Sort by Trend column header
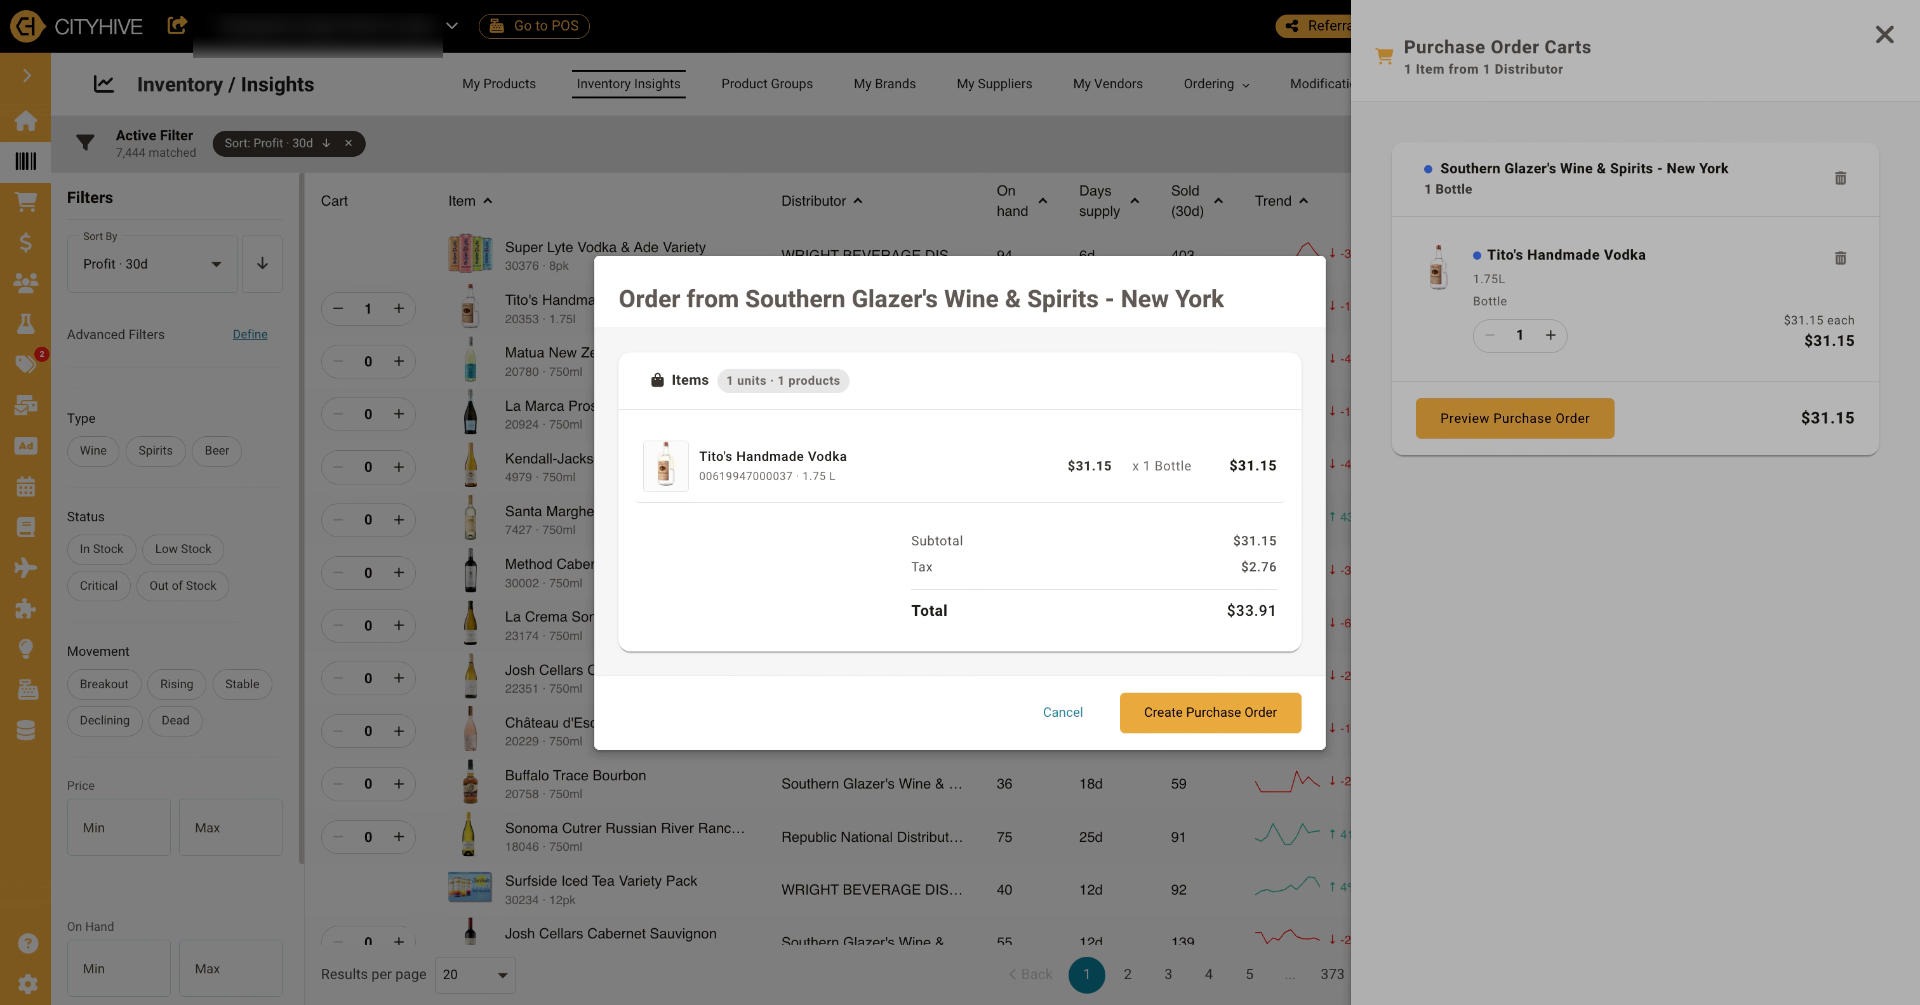Image resolution: width=1920 pixels, height=1005 pixels. point(1281,201)
